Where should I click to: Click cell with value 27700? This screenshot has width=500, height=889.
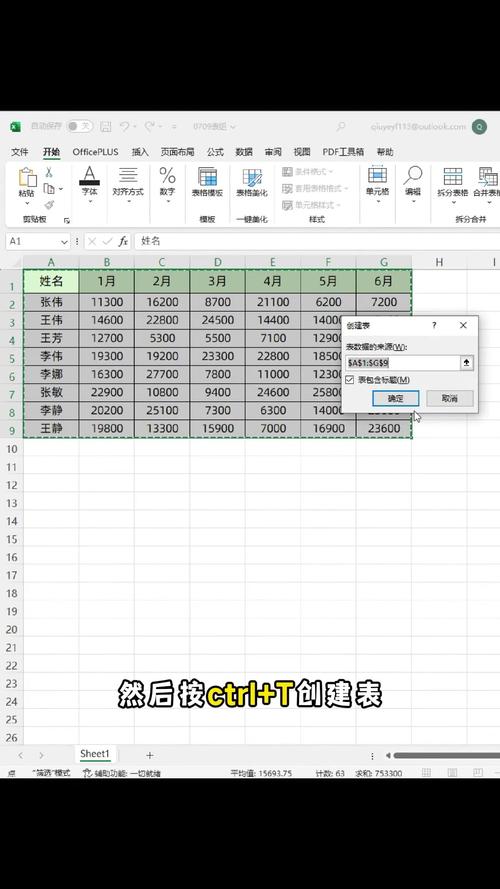click(162, 375)
